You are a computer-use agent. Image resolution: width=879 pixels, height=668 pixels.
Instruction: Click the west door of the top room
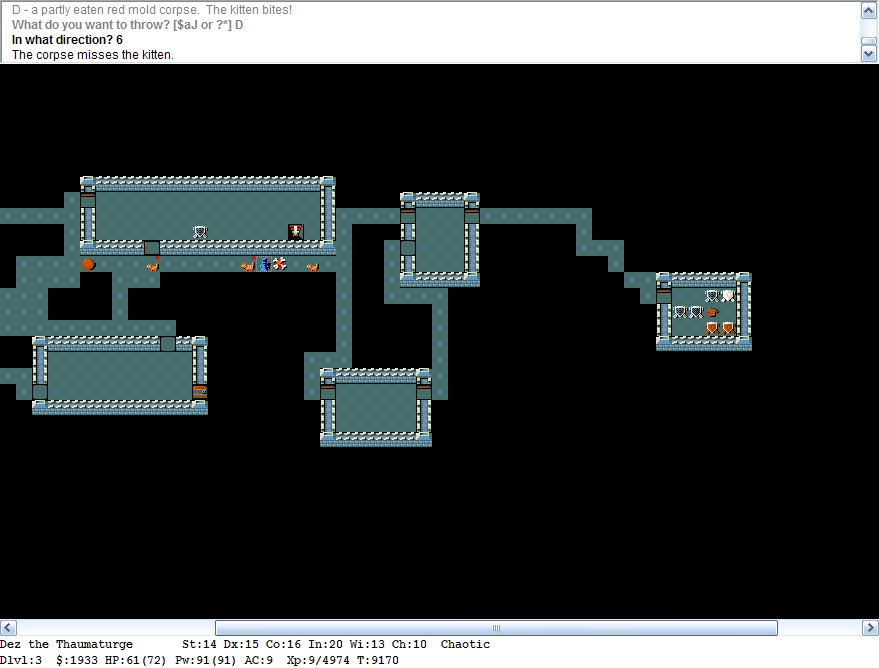pos(88,200)
